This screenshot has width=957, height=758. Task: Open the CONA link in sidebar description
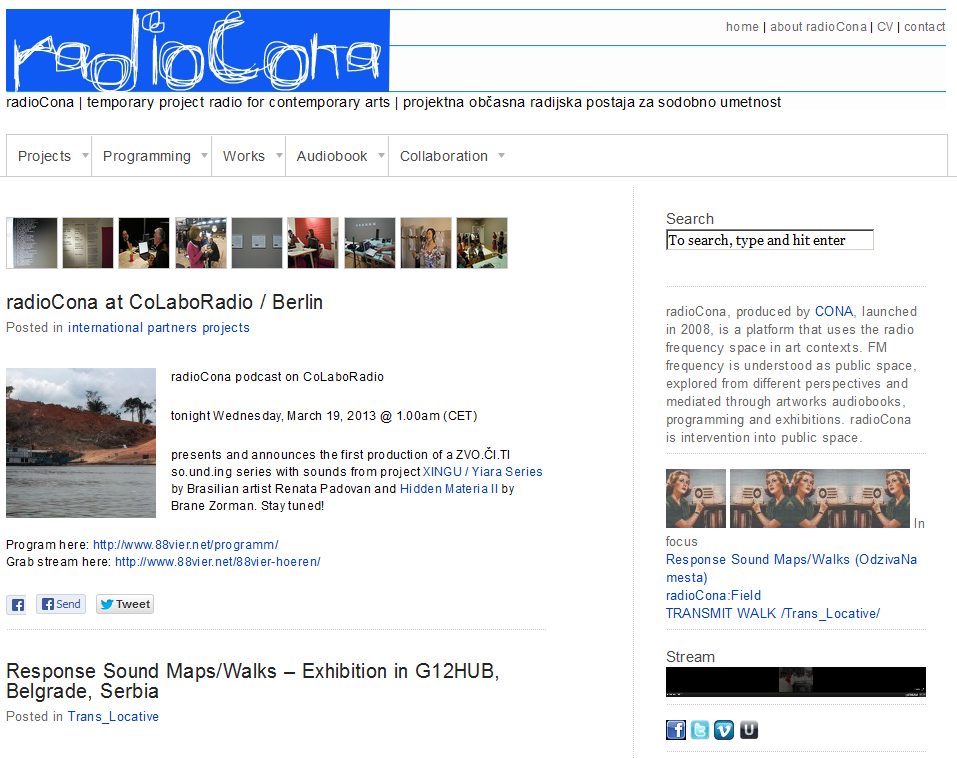[834, 311]
